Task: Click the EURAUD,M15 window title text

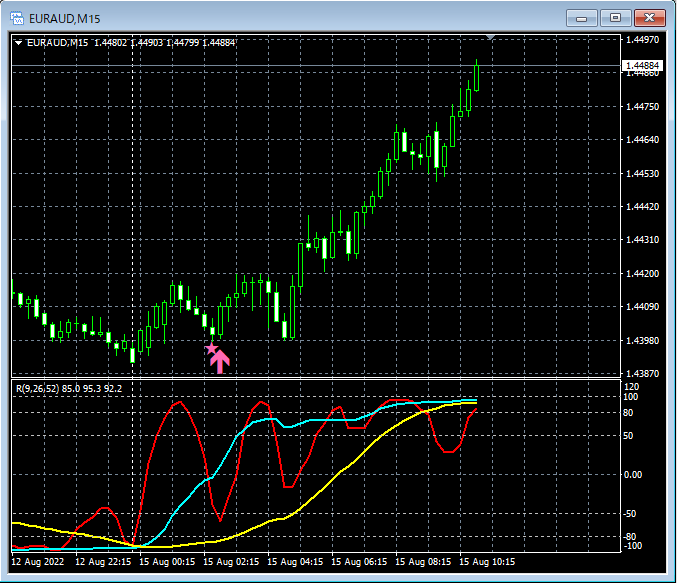Action: 64,19
